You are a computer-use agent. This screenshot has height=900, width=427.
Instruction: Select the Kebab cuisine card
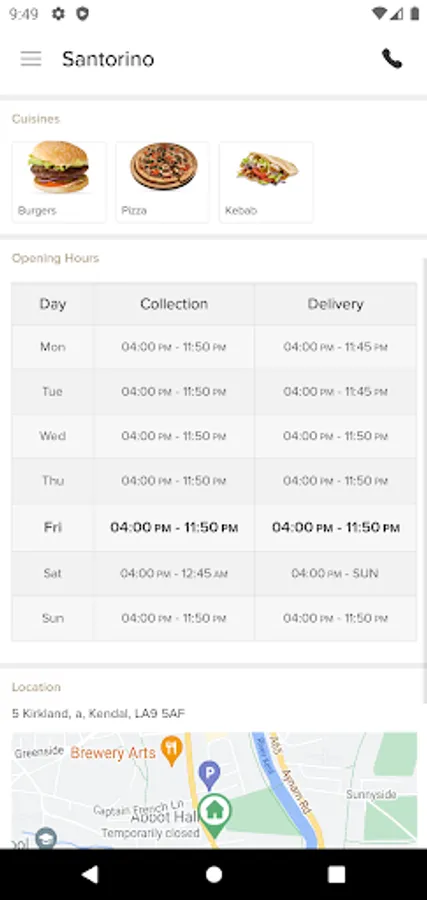click(x=266, y=182)
